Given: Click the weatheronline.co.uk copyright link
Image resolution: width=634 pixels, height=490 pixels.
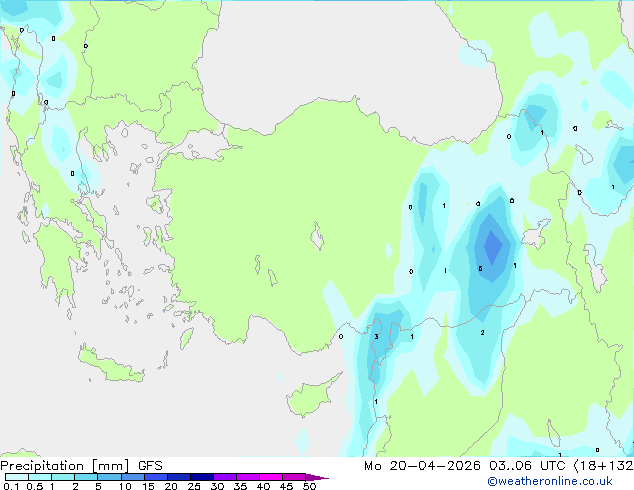Looking at the screenshot, I should pos(550,481).
